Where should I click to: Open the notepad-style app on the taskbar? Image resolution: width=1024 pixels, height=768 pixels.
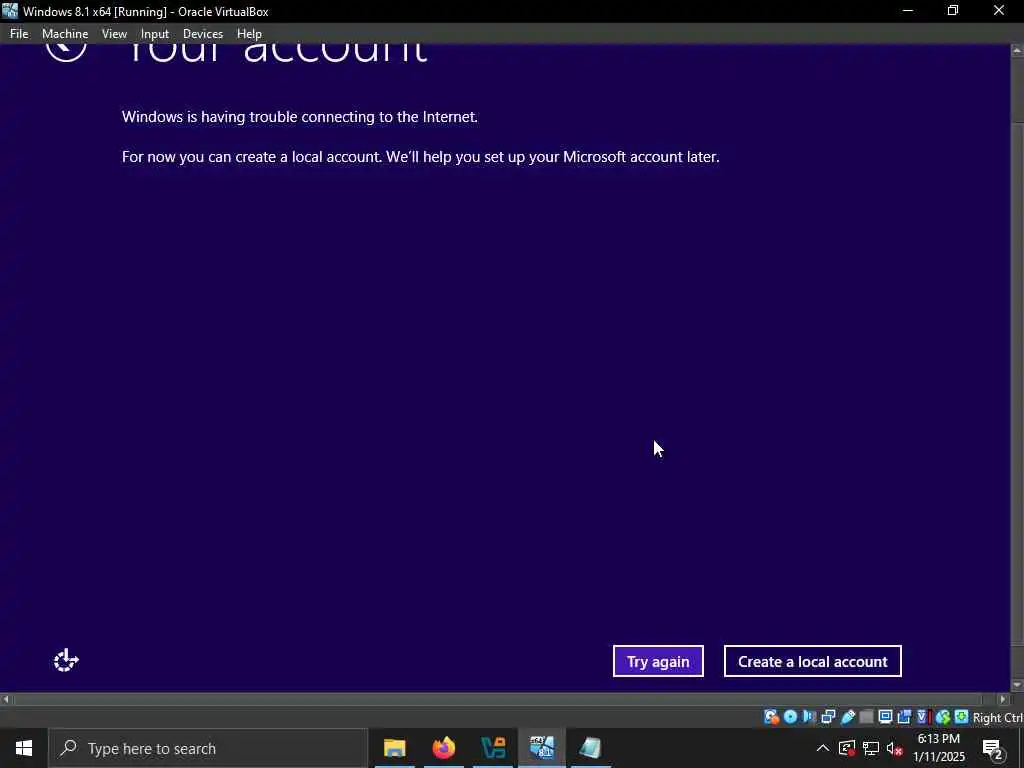coord(590,748)
